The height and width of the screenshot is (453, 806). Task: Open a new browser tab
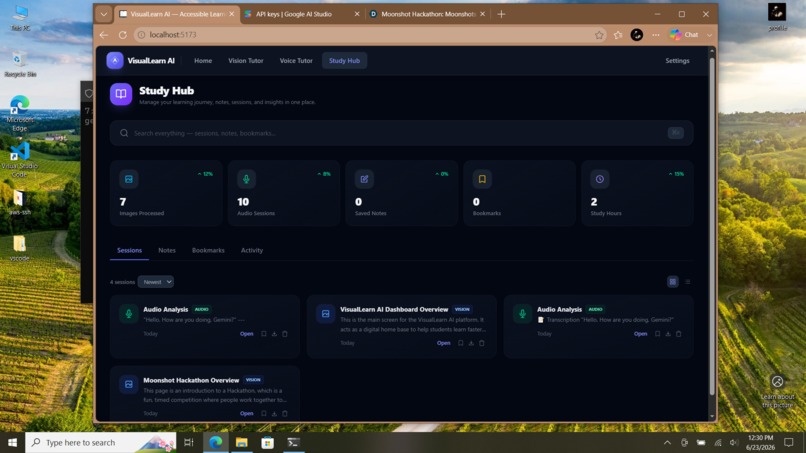pyautogui.click(x=501, y=14)
